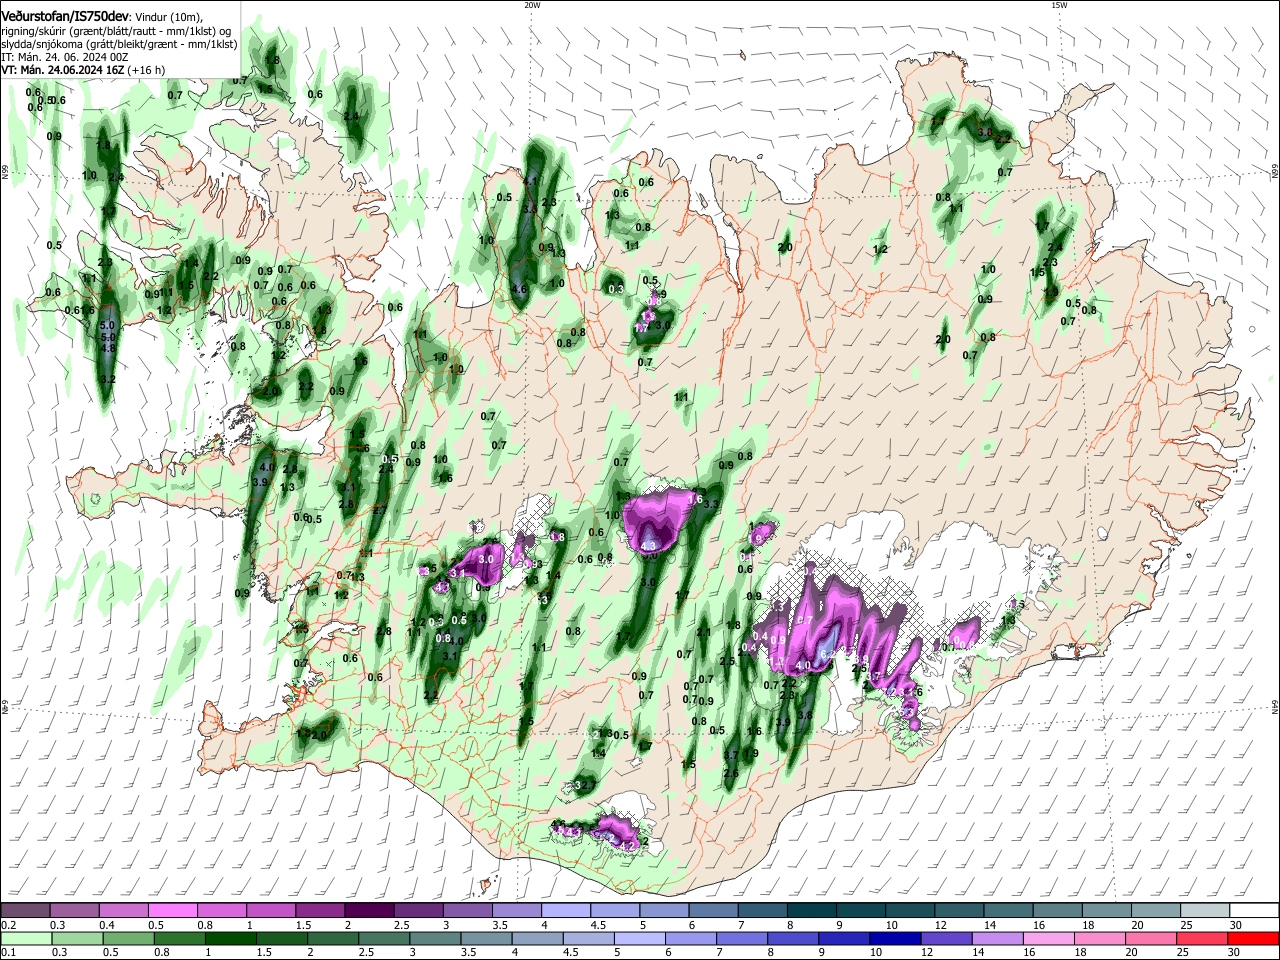Image resolution: width=1280 pixels, height=960 pixels.
Task: Pick the dark teal 9 swatch in upper legend row
Action: coord(860,911)
